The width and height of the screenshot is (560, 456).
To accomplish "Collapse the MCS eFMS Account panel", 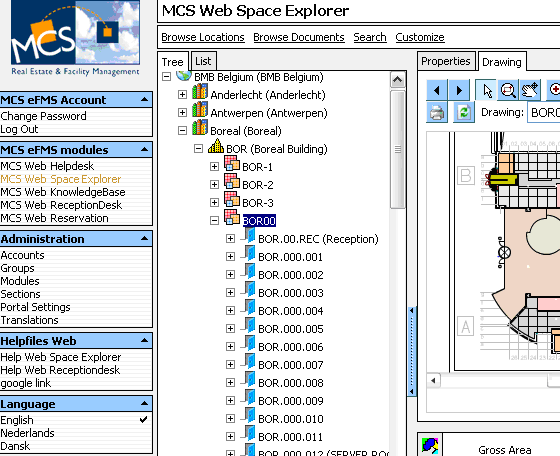I will click(145, 100).
